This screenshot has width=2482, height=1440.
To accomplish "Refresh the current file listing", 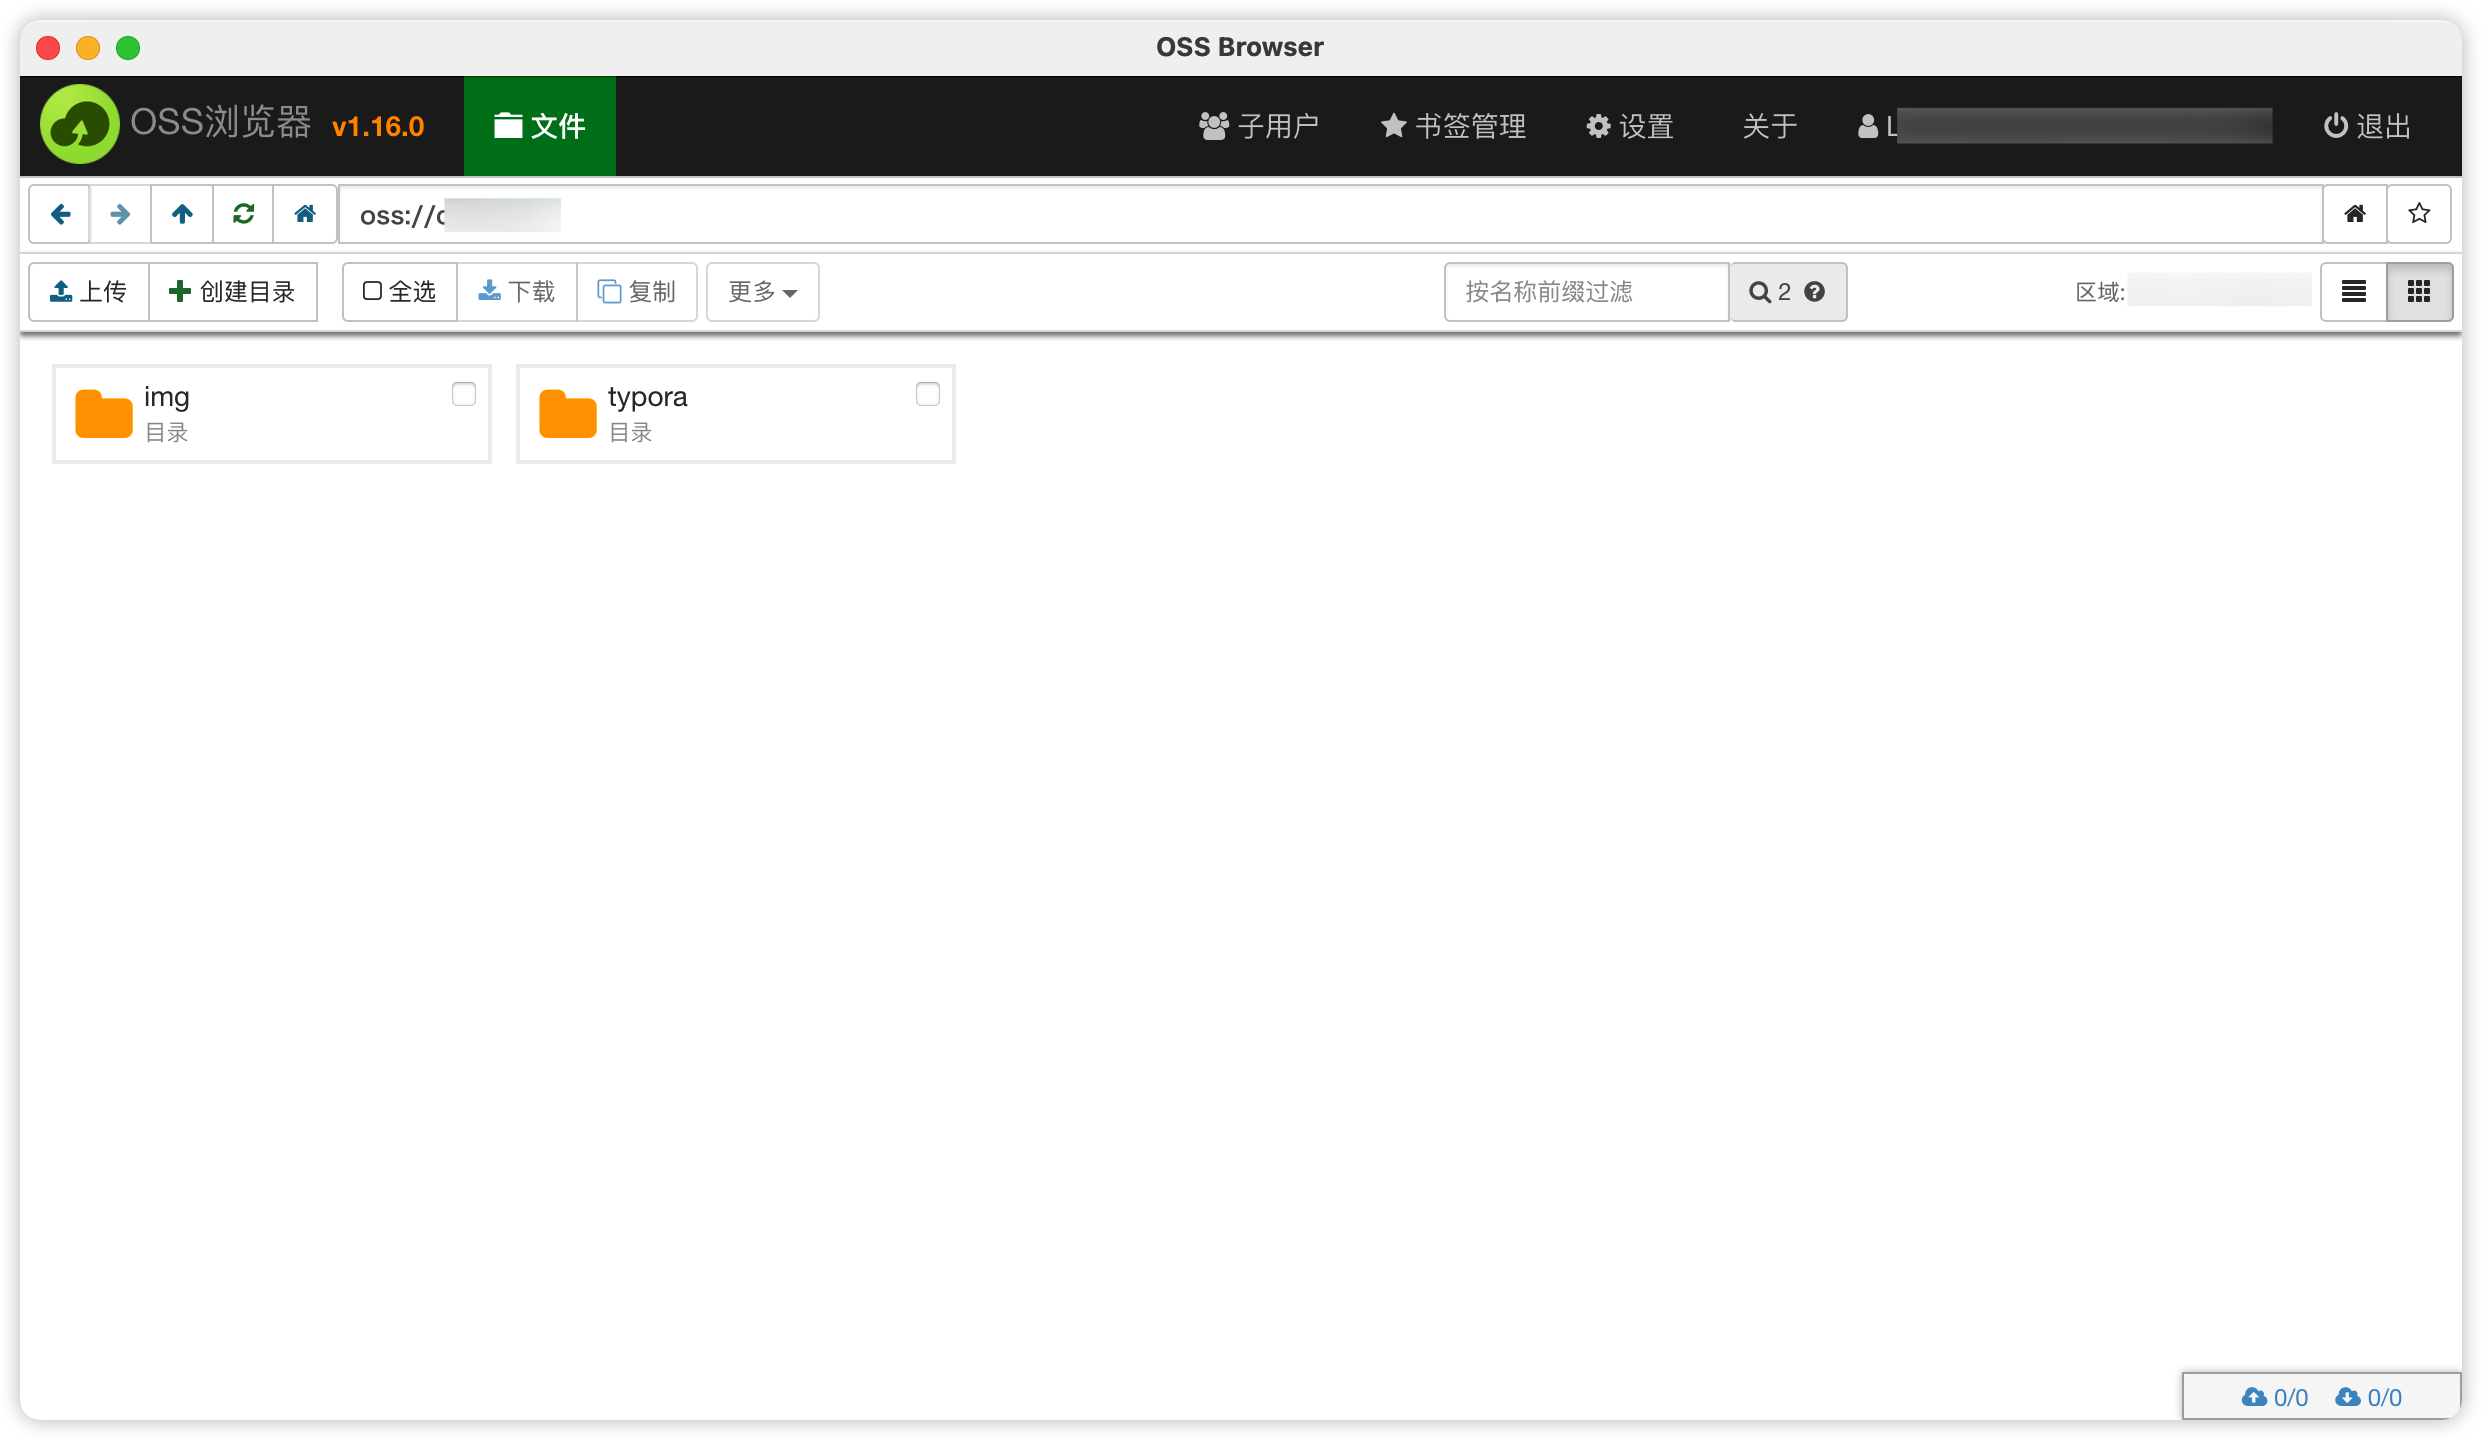I will 243,214.
